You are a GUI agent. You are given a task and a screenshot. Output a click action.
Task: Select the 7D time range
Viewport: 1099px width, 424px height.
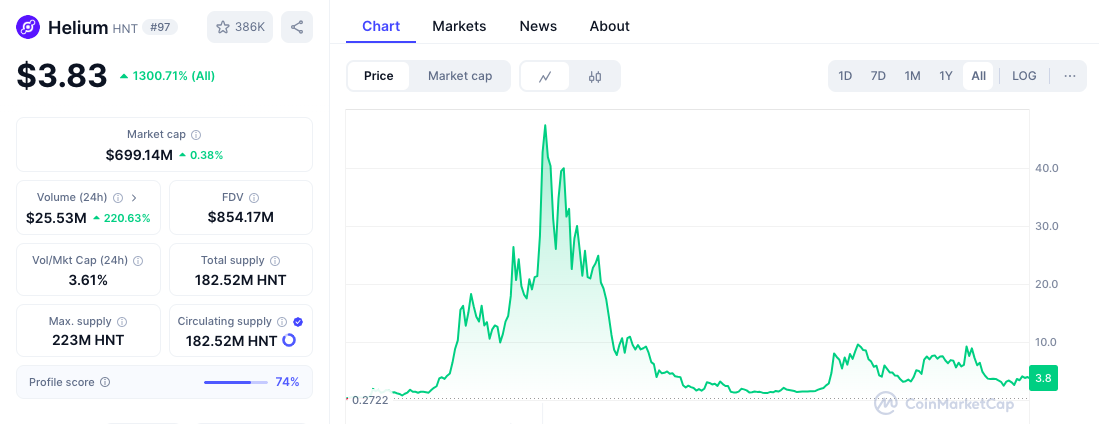[878, 76]
